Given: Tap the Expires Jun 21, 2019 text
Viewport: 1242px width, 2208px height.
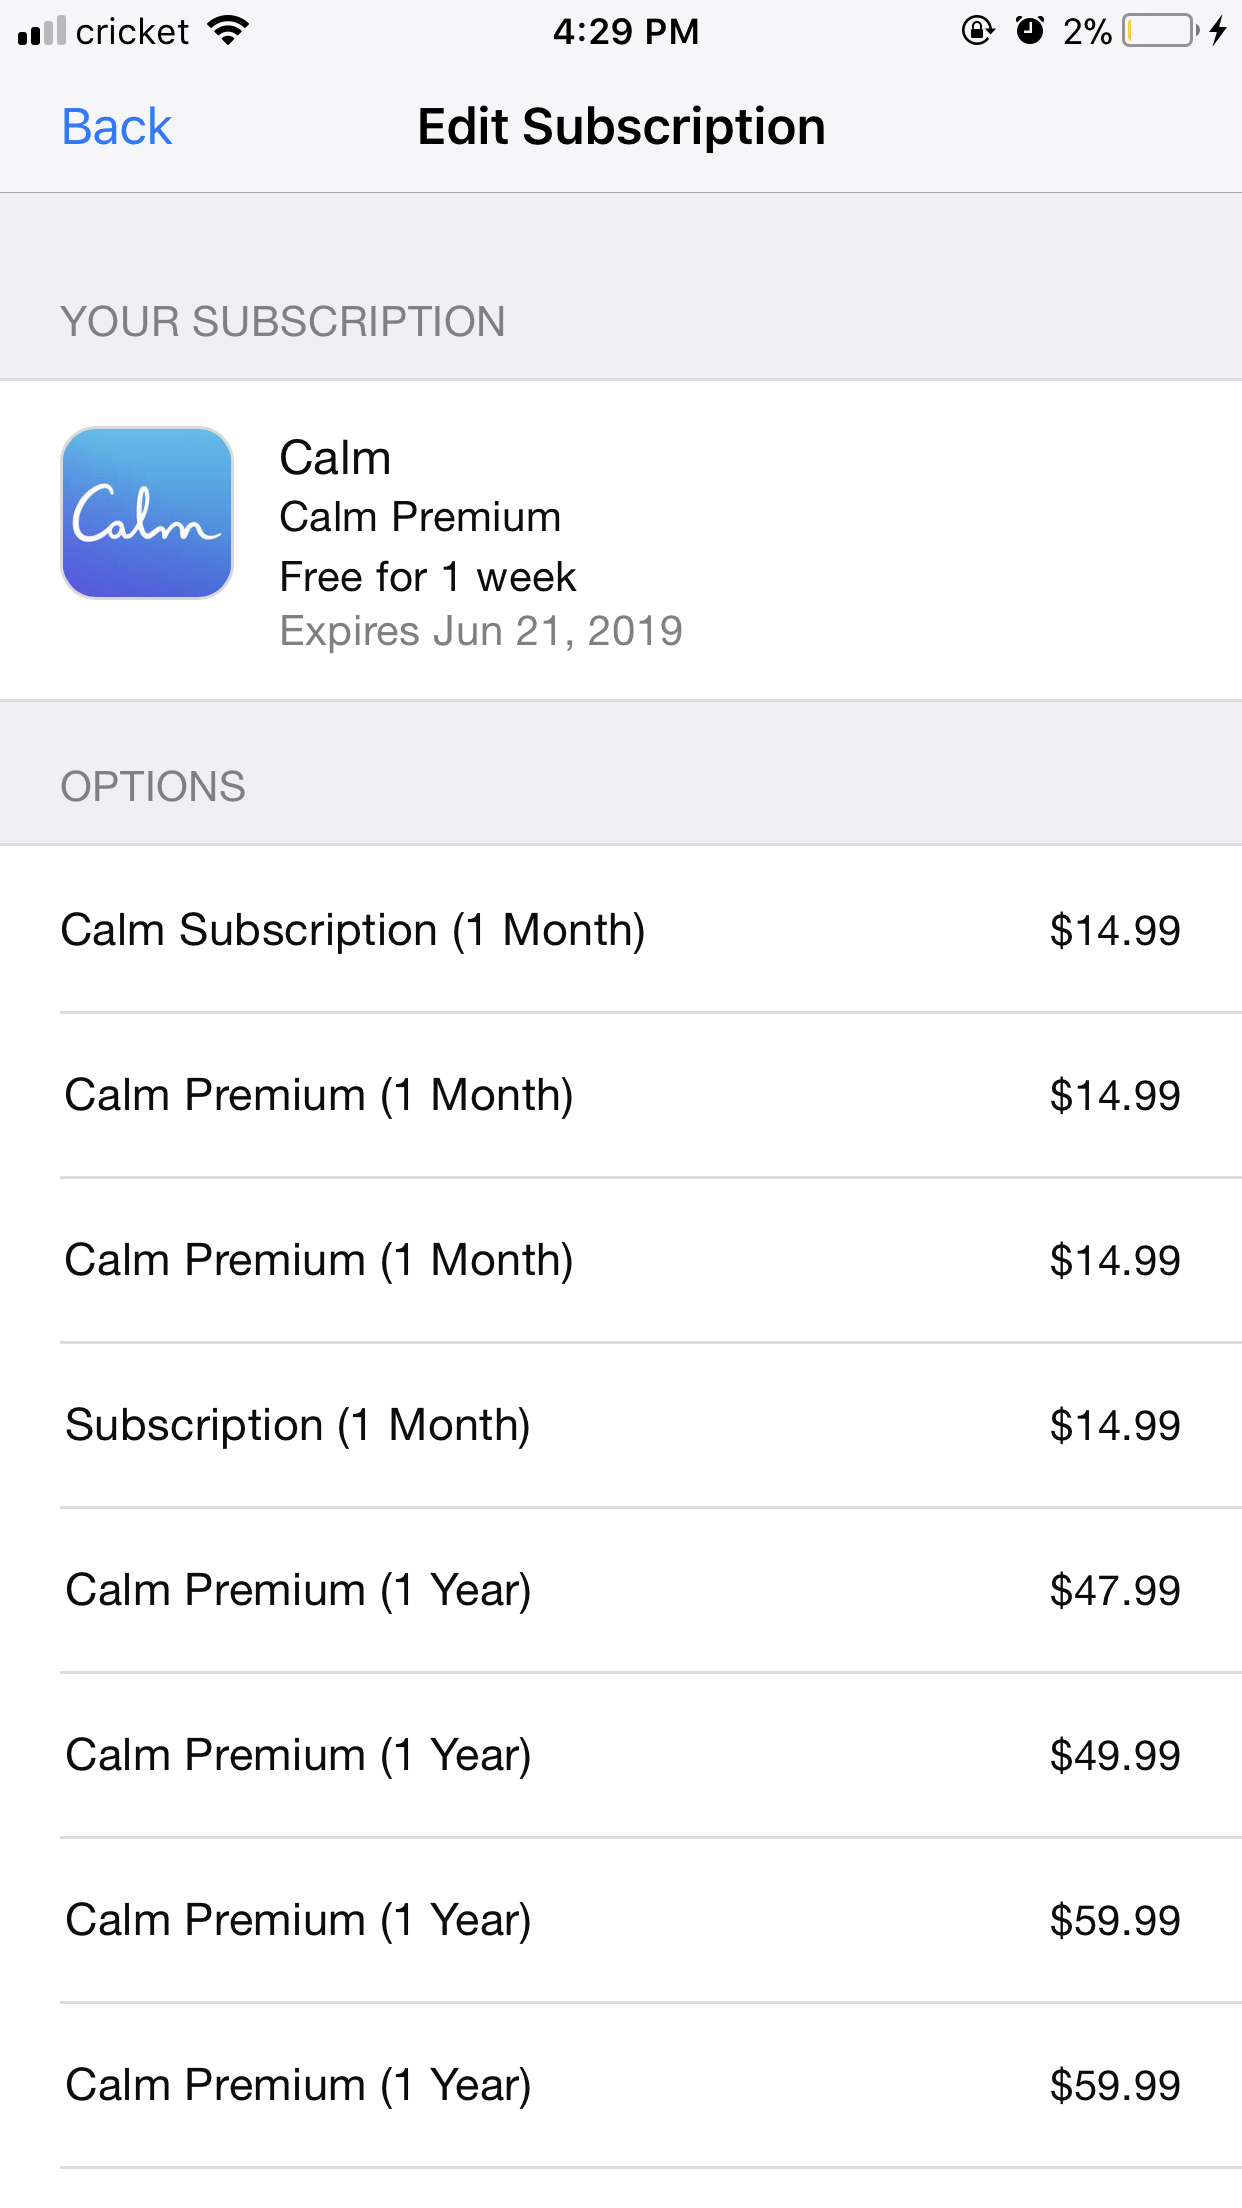Looking at the screenshot, I should coord(481,631).
